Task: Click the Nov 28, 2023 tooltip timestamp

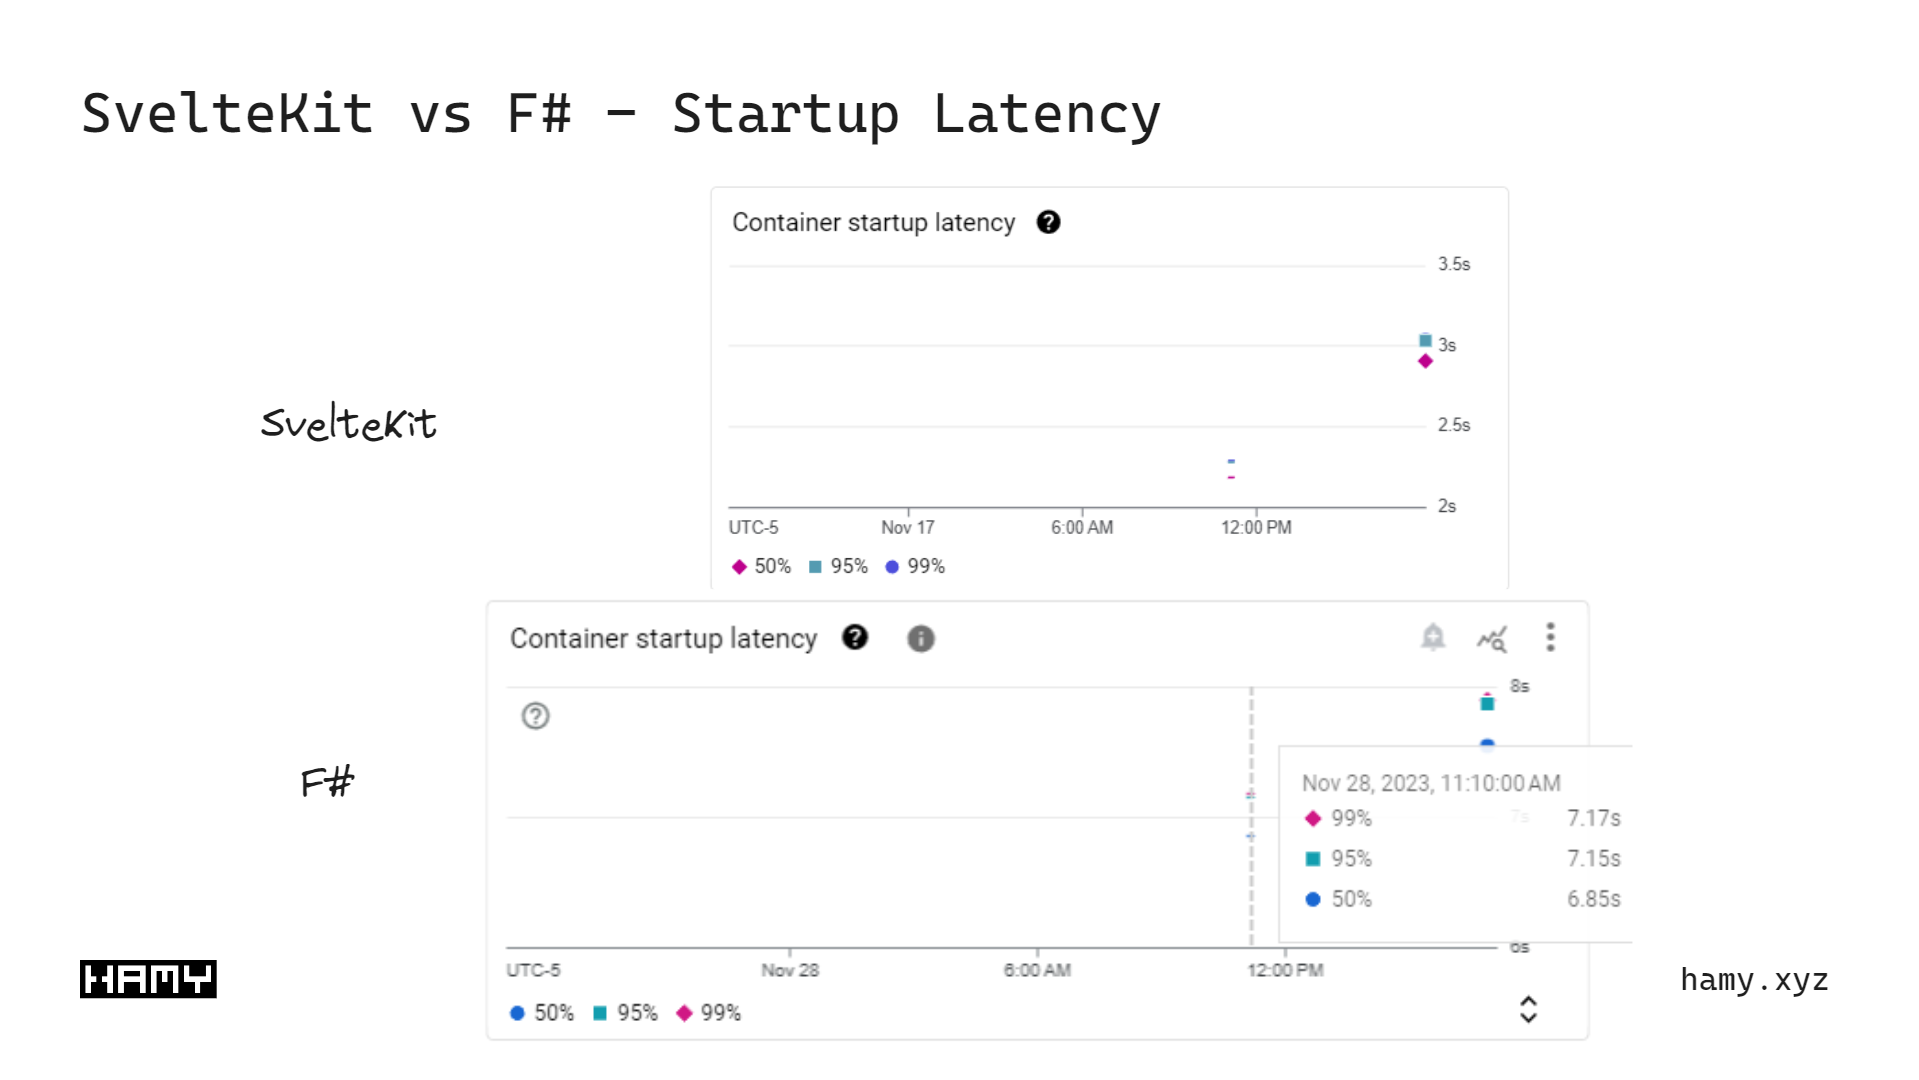Action: [1429, 784]
